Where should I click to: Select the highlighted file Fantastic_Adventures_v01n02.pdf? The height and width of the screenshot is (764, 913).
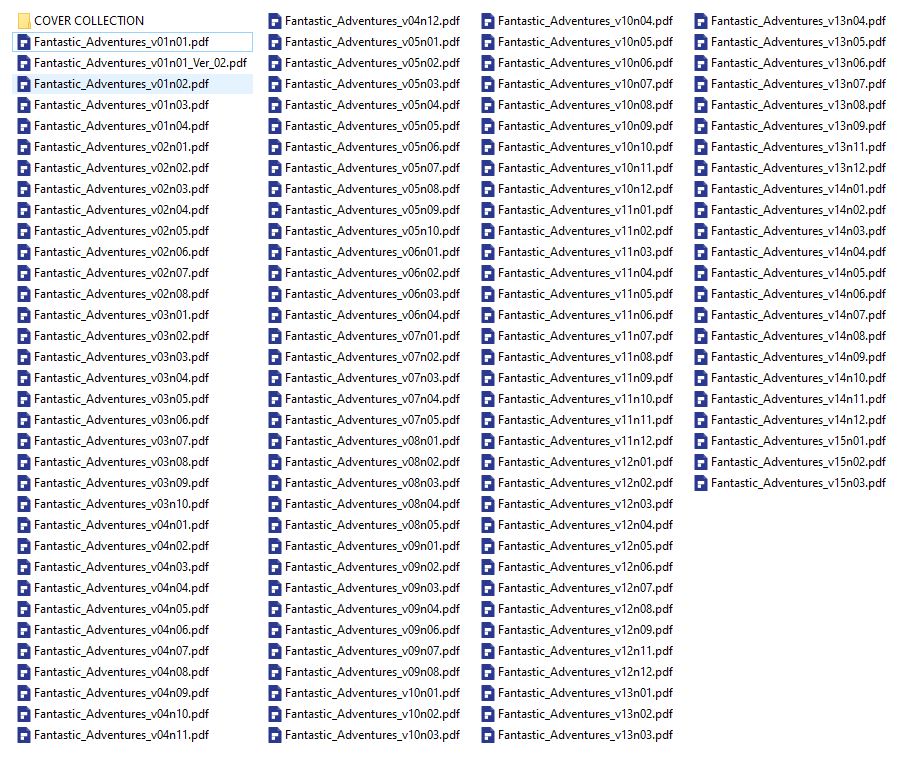[x=121, y=84]
